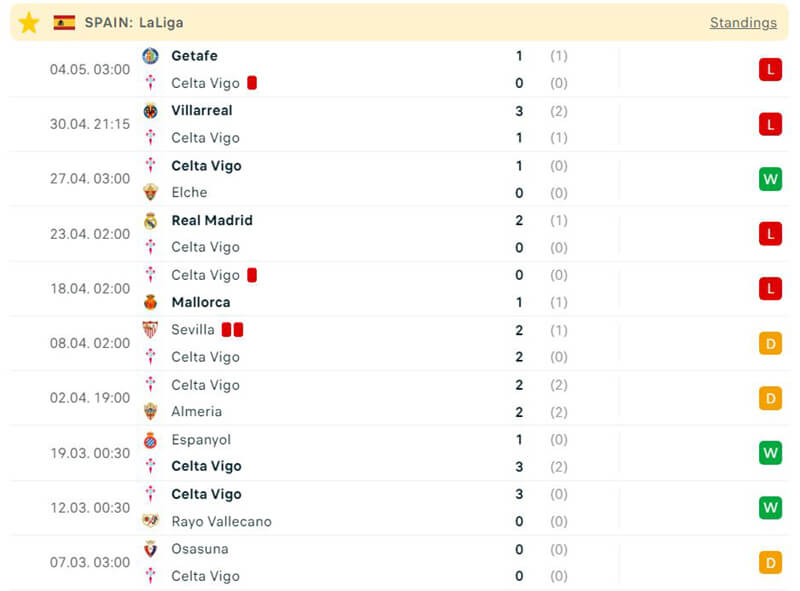The image size is (800, 591).
Task: Click the SPAIN: LaLiga league title
Action: (134, 22)
